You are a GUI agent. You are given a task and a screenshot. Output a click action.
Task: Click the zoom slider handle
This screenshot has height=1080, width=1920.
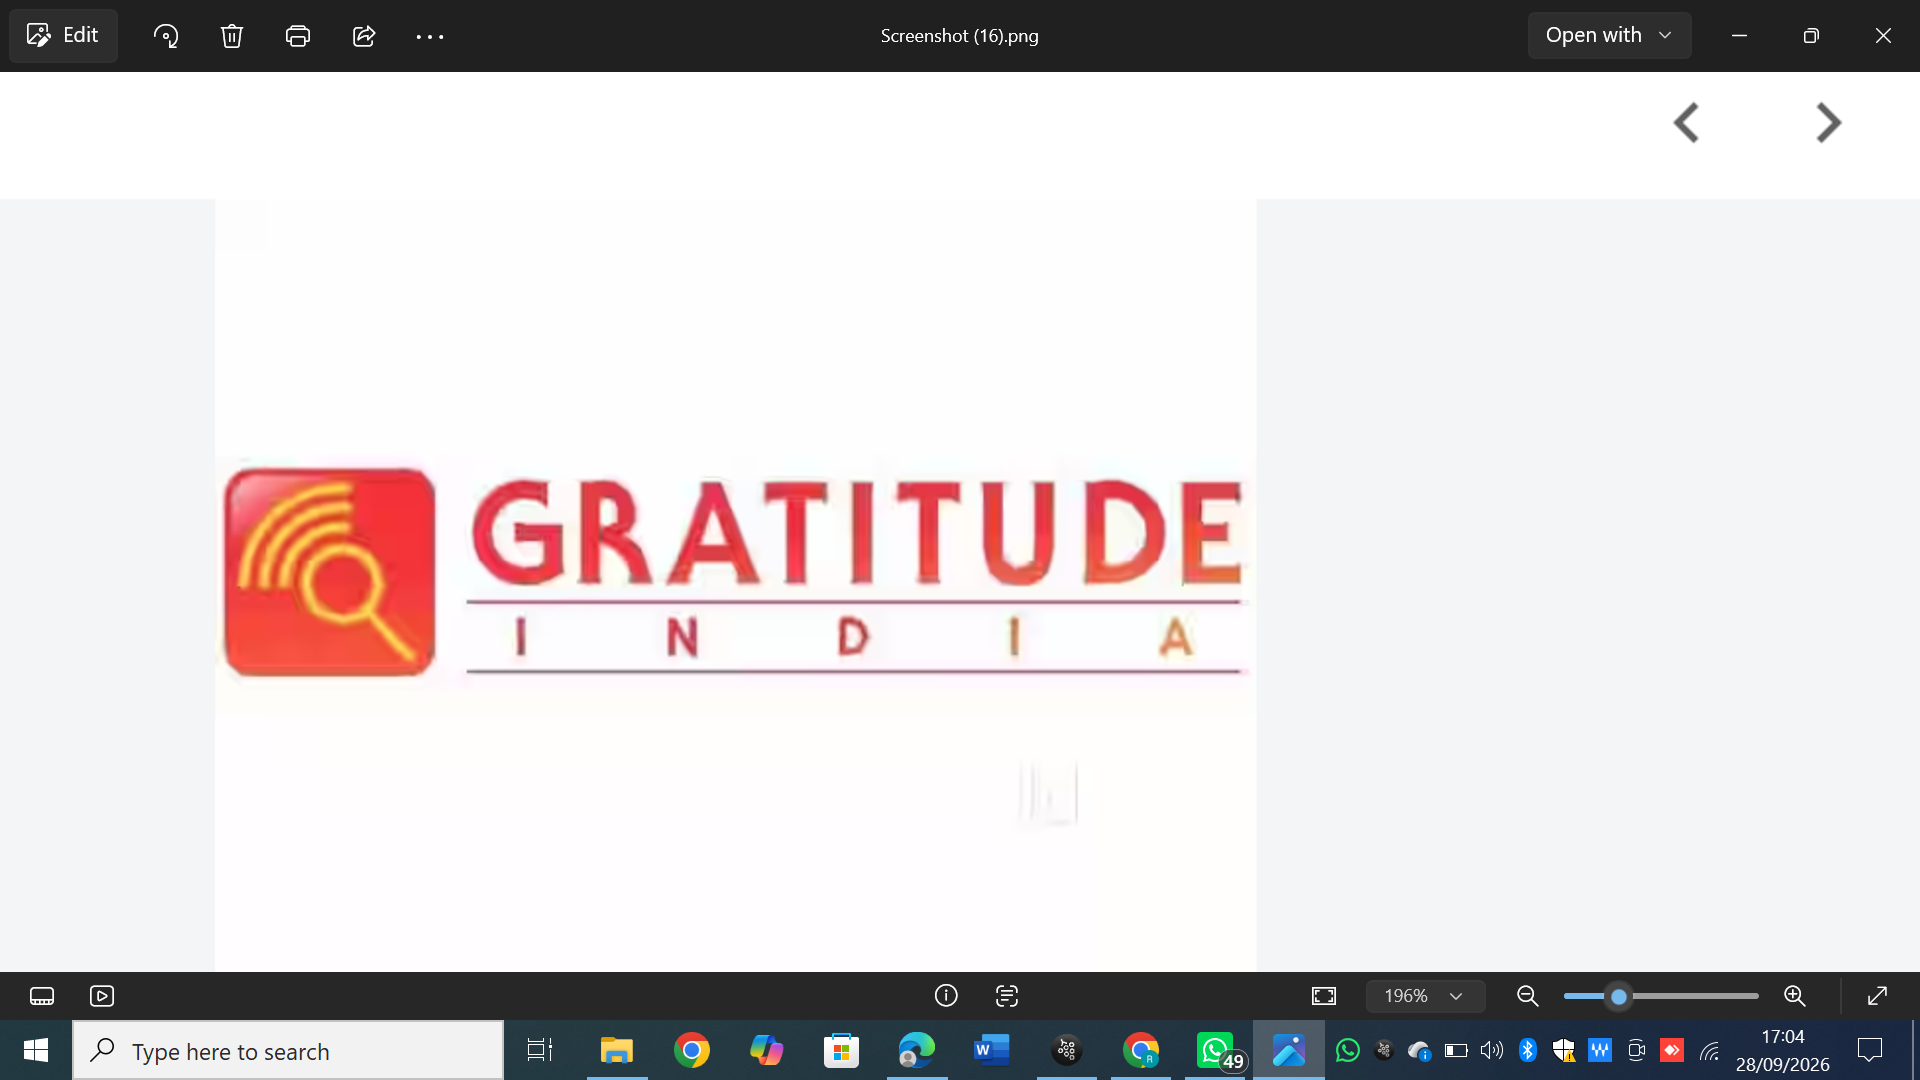[x=1619, y=996]
